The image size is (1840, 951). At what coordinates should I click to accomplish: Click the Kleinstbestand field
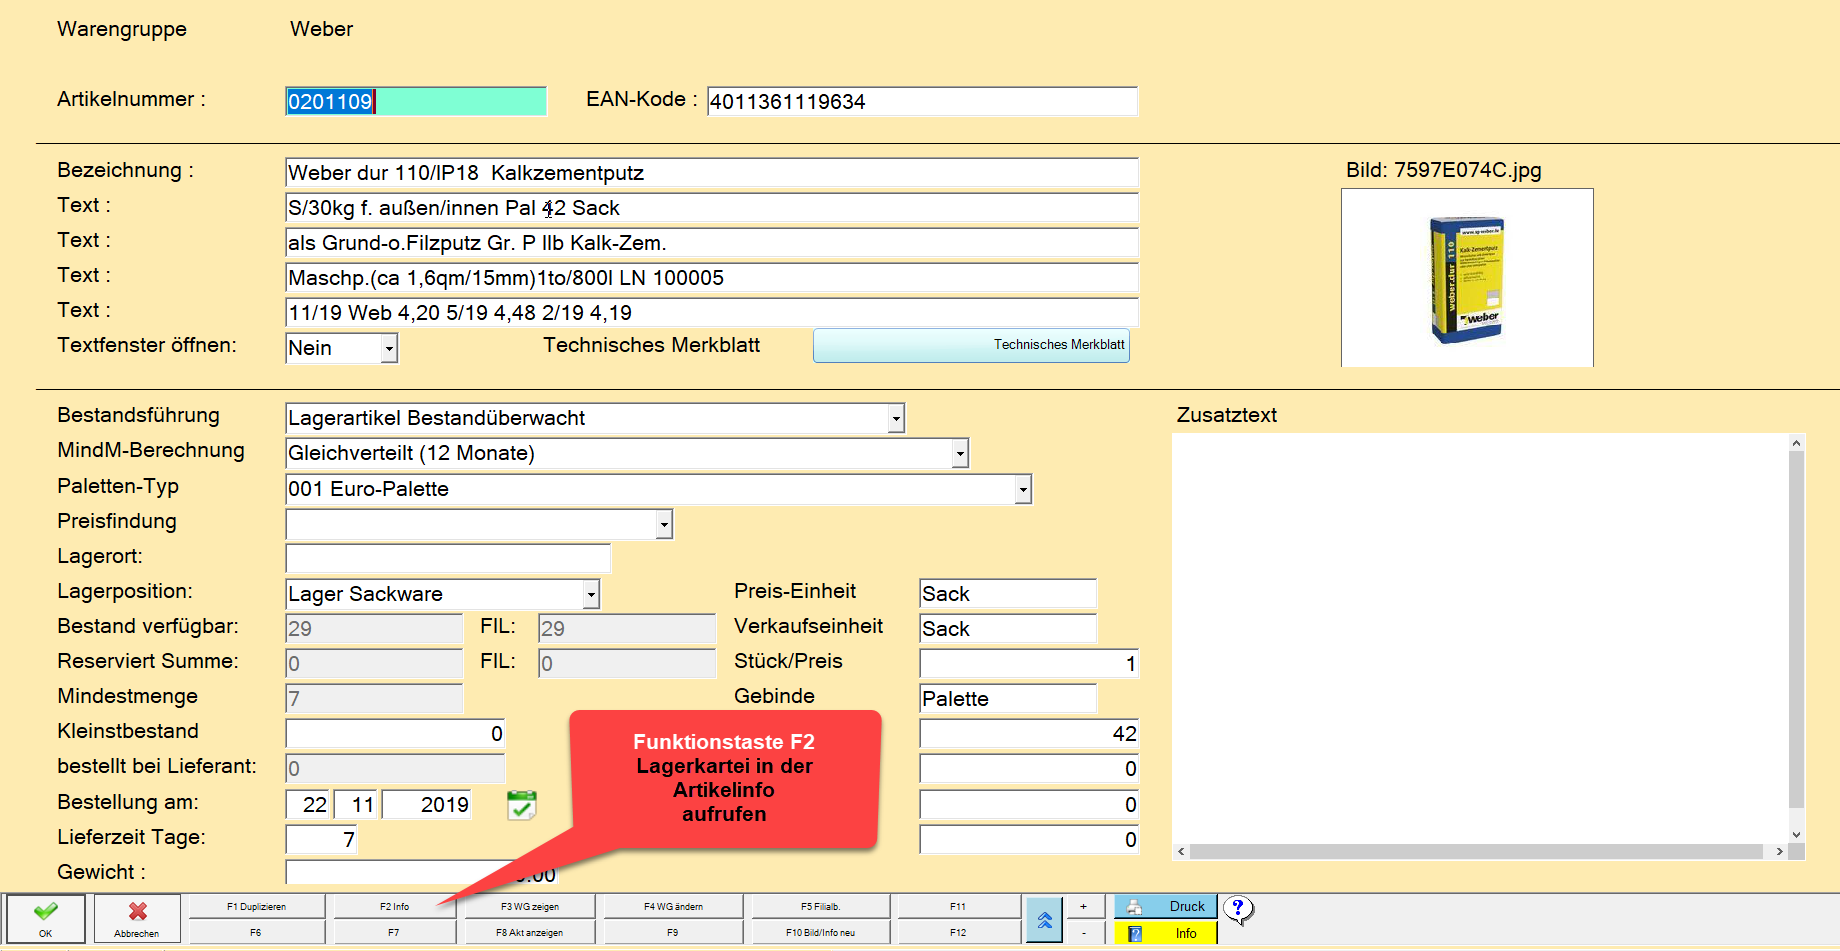[x=395, y=733]
